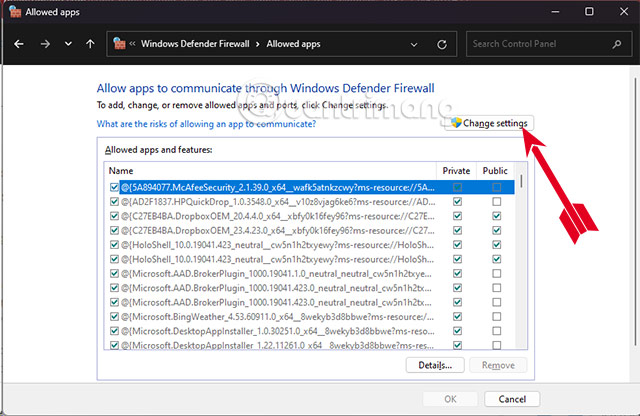Expand the chevron after Windows Defender Firewall
The image size is (640, 416).
[258, 44]
